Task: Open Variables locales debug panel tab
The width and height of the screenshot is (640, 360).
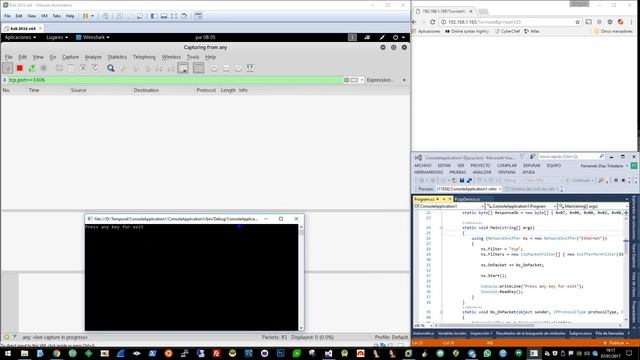Action: (452, 333)
